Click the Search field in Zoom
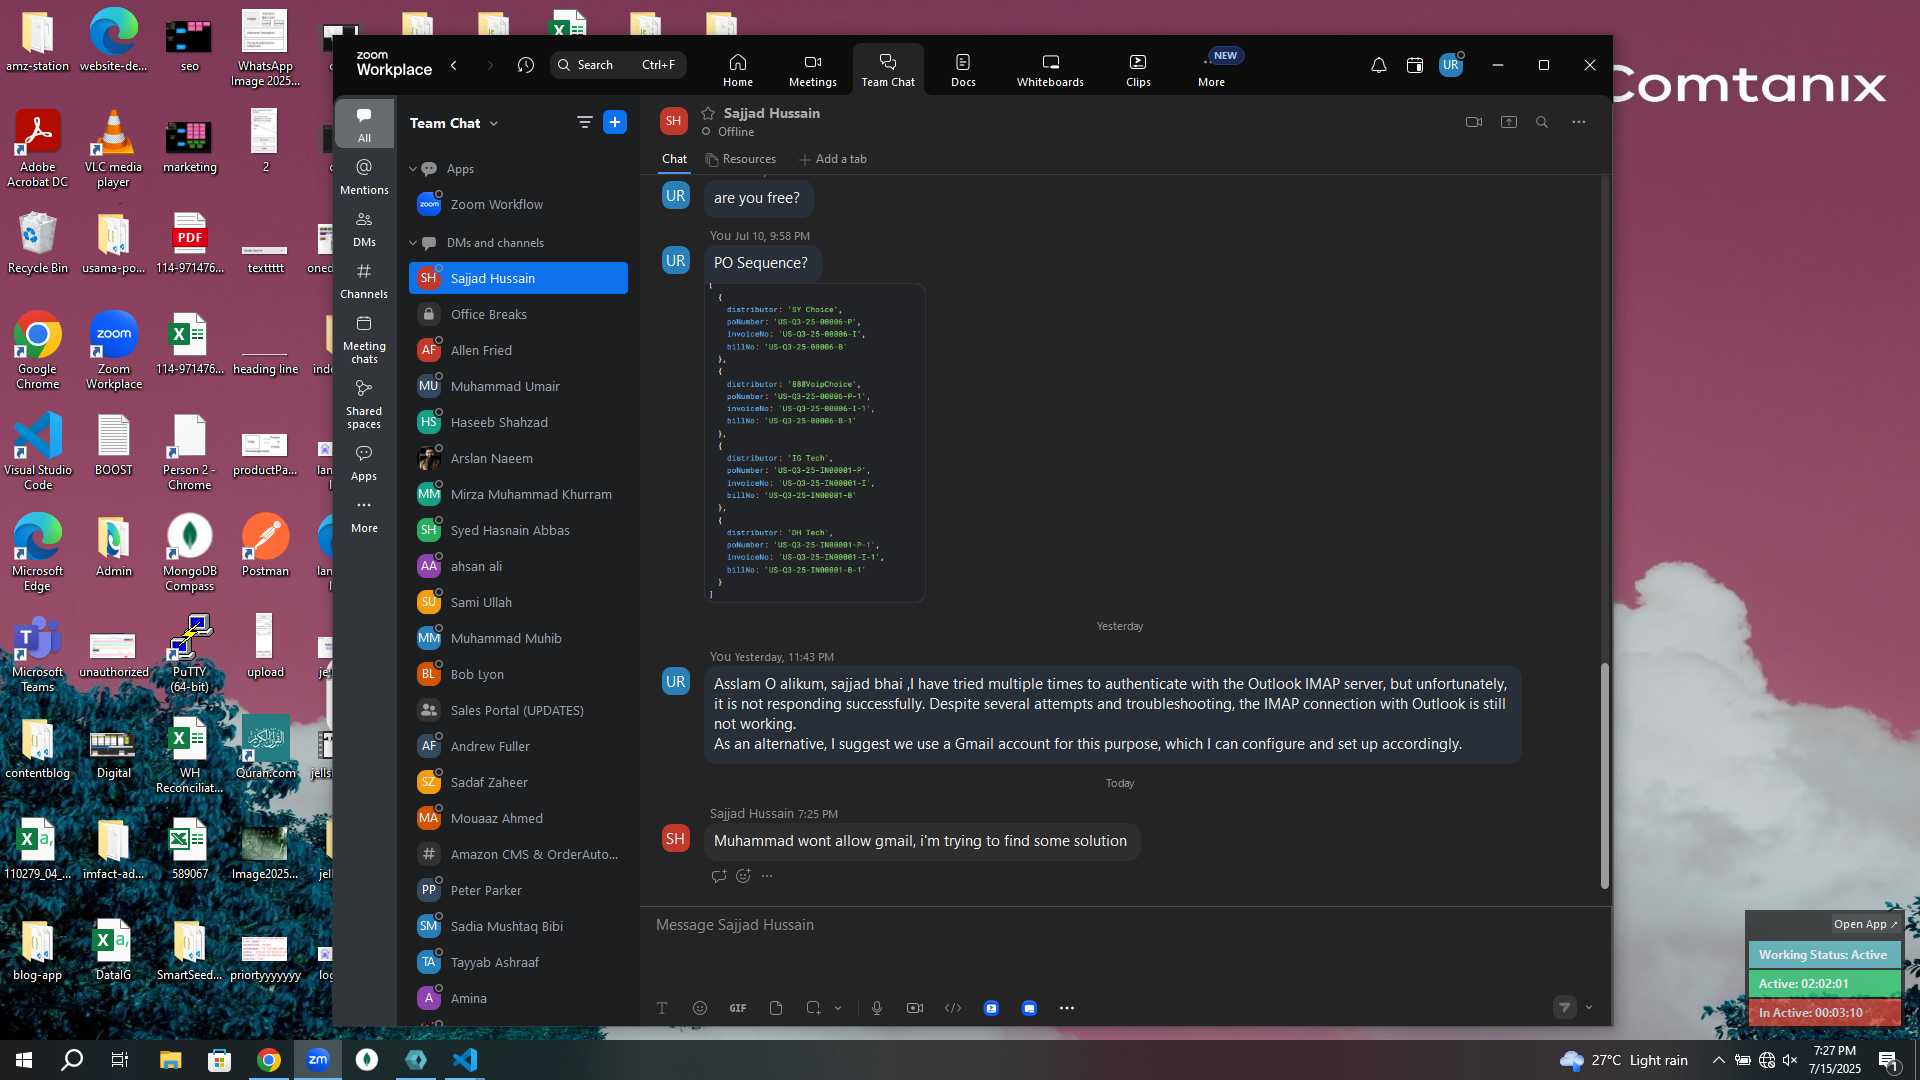 click(618, 65)
